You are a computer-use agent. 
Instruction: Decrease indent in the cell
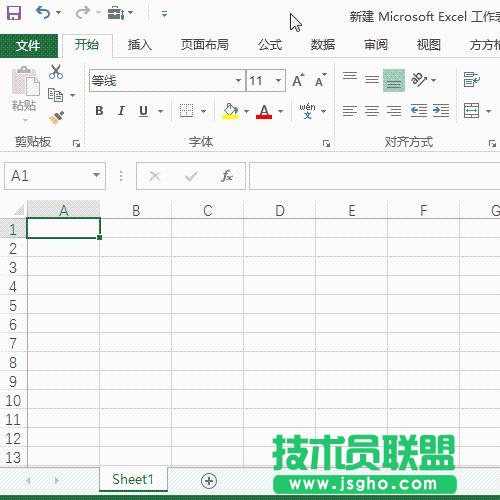[x=419, y=111]
